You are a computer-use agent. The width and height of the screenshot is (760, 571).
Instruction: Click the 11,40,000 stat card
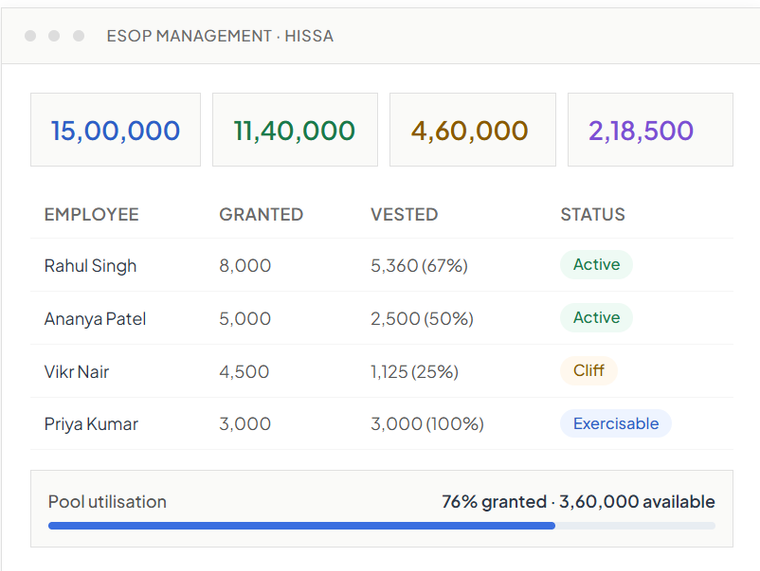point(295,130)
